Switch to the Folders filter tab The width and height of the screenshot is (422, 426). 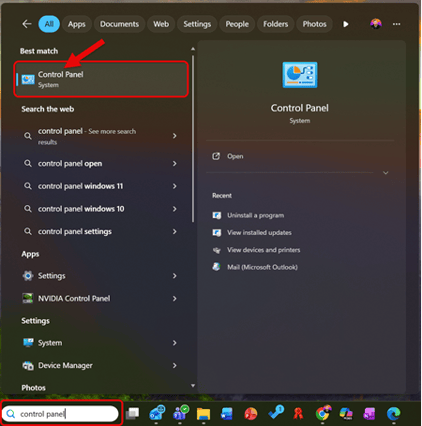point(275,24)
